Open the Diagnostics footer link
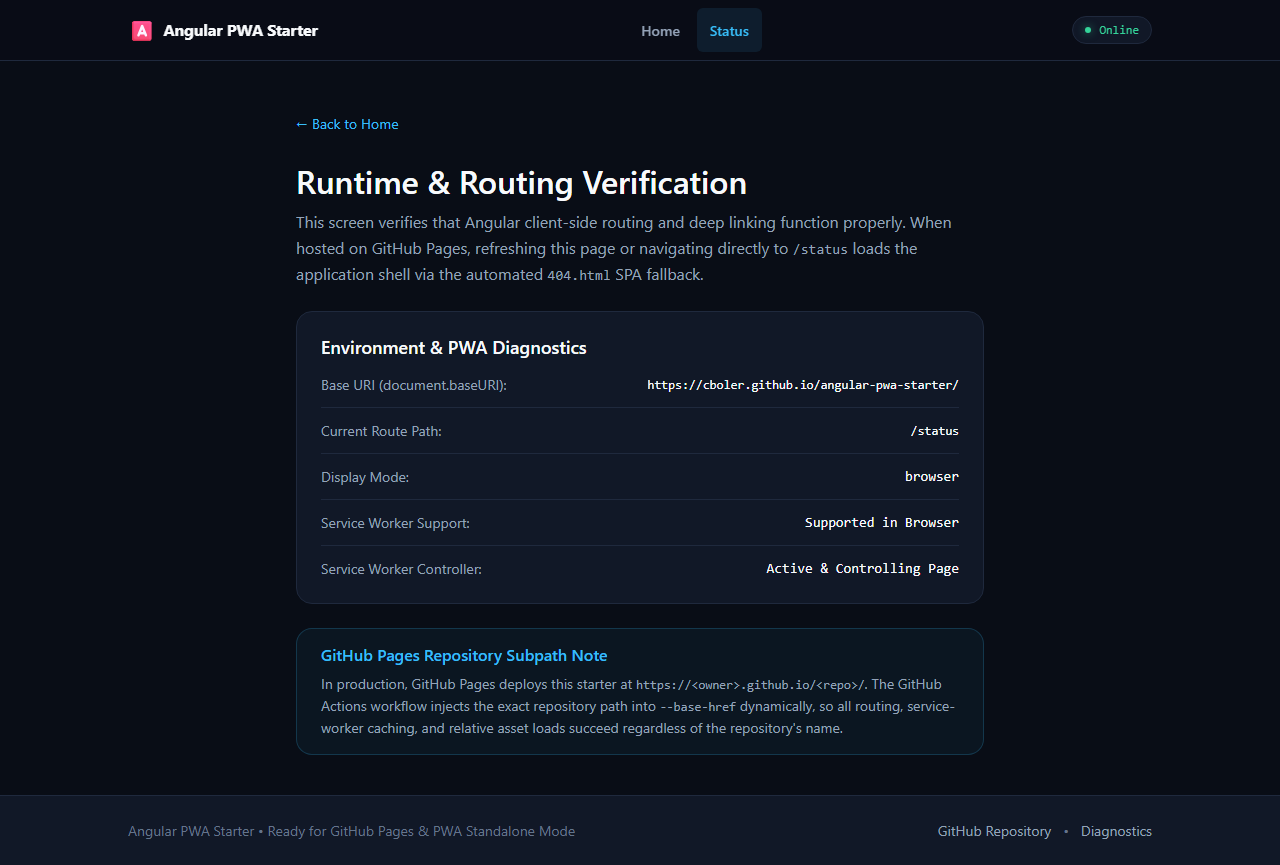 [1116, 831]
